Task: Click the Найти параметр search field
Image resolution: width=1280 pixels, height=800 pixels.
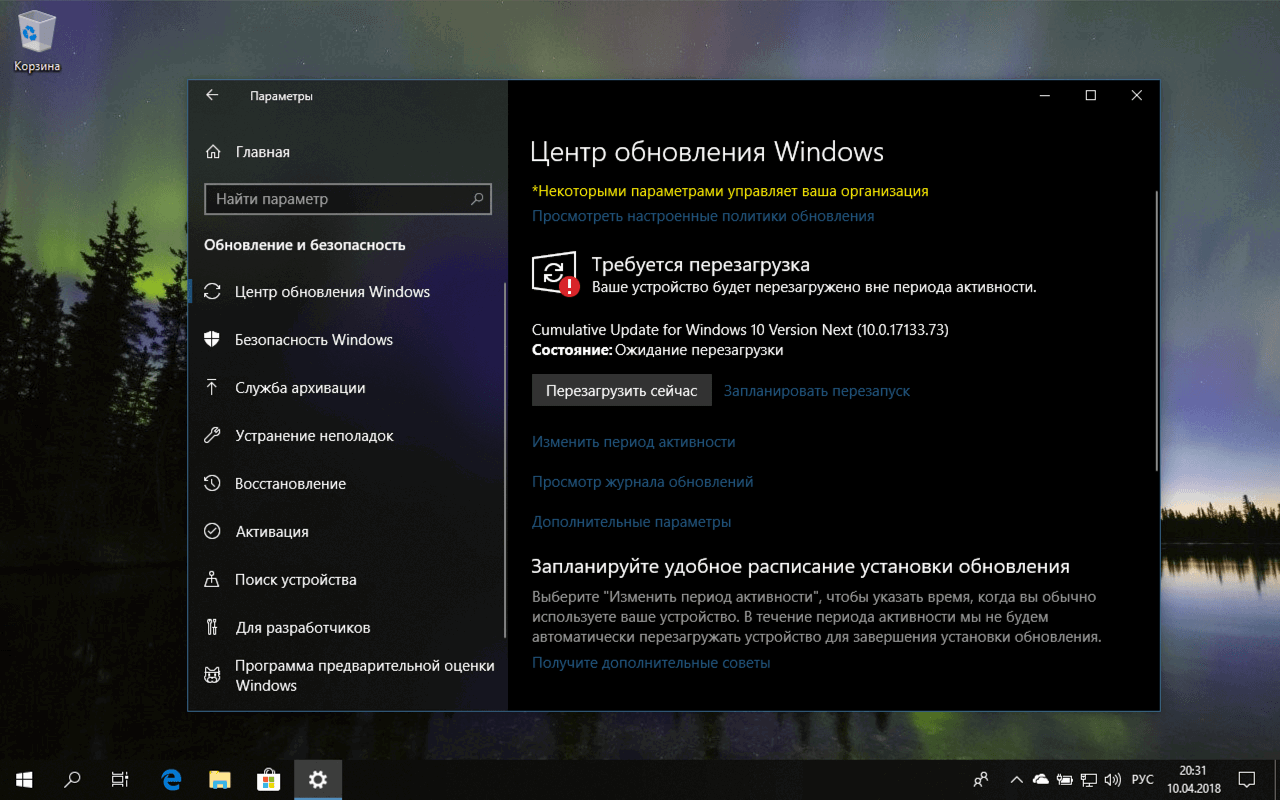Action: pos(347,199)
